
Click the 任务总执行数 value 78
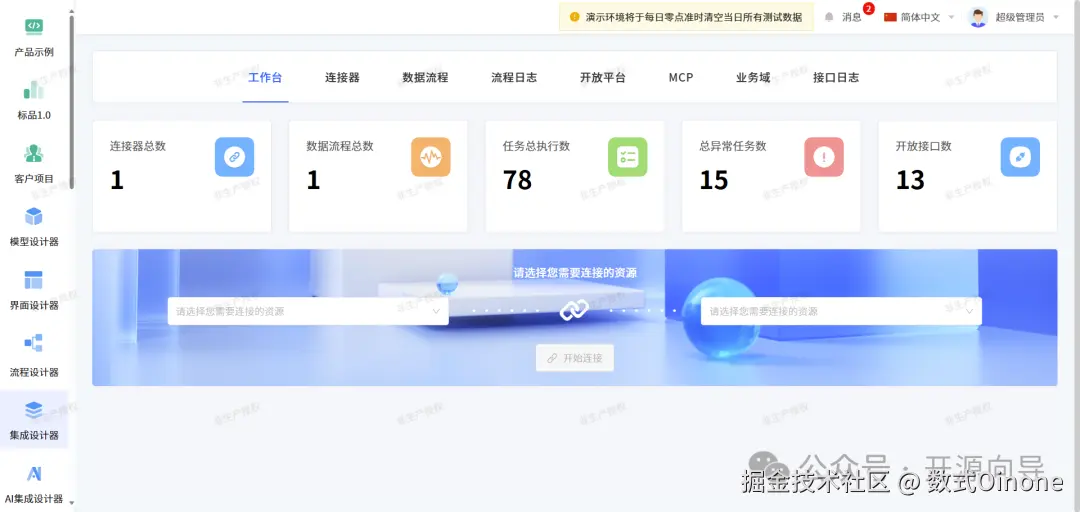[517, 180]
